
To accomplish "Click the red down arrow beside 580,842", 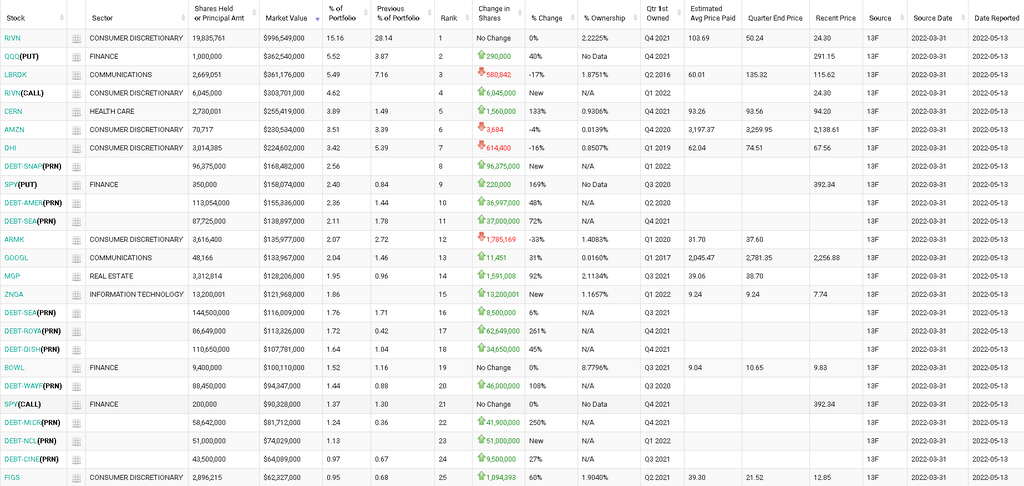I will click(481, 74).
